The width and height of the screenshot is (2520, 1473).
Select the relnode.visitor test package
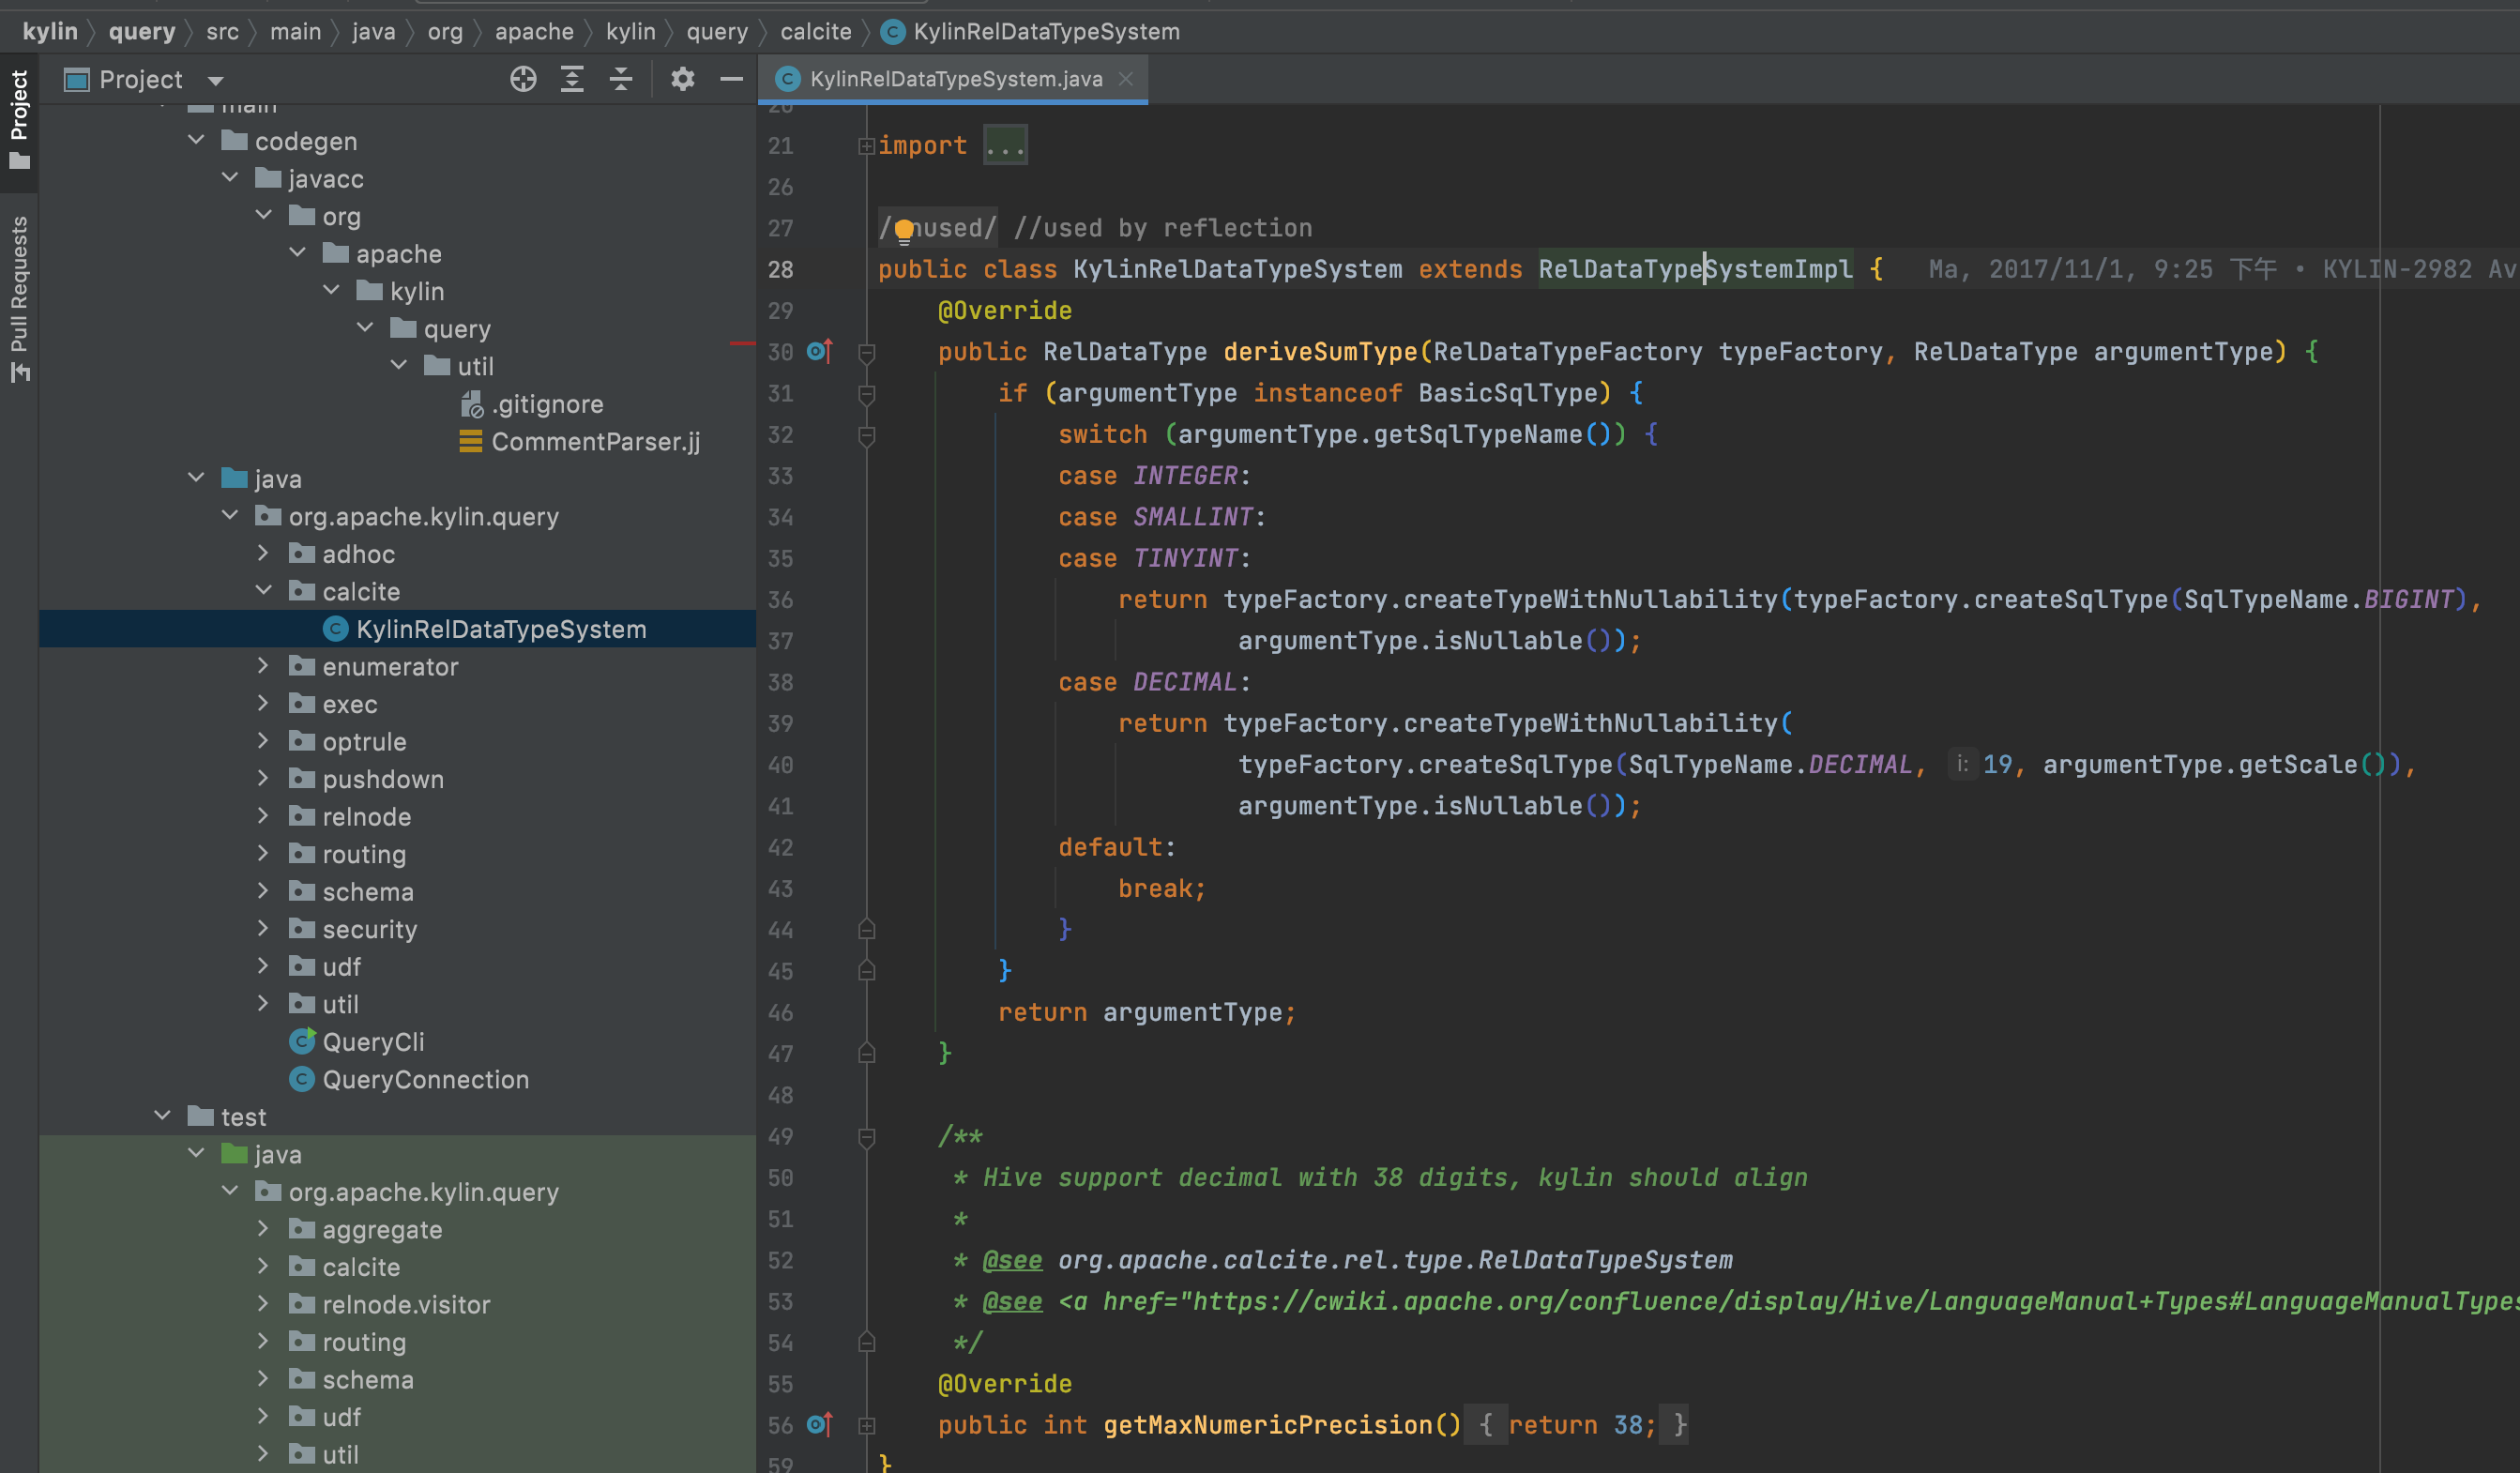tap(406, 1304)
